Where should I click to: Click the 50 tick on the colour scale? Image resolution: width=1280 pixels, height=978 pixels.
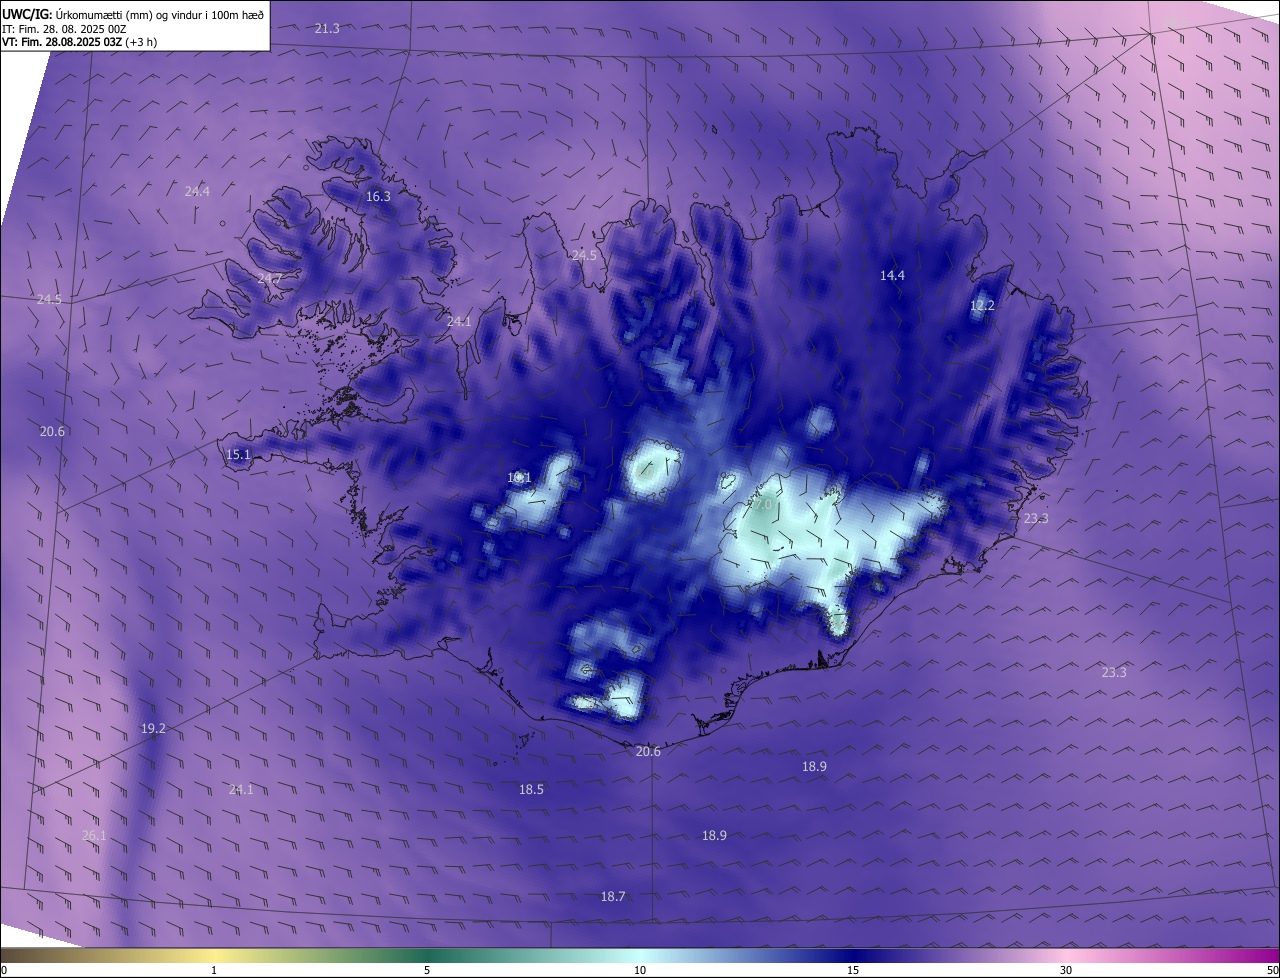1272,970
